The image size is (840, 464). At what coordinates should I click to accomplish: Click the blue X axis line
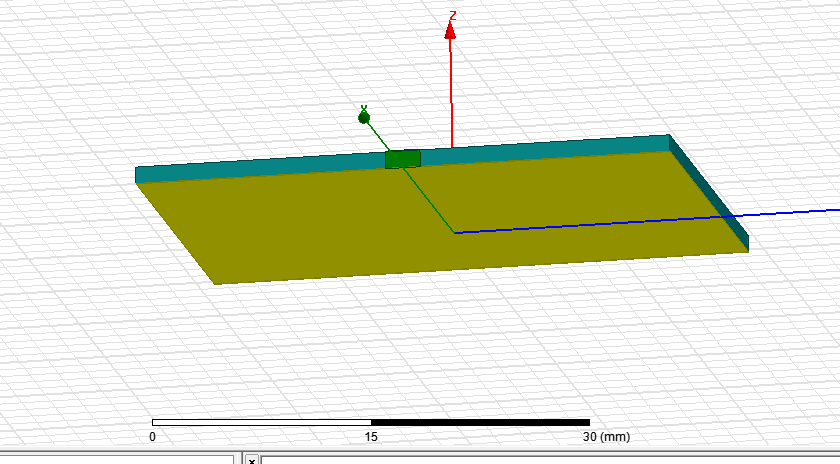pyautogui.click(x=600, y=223)
